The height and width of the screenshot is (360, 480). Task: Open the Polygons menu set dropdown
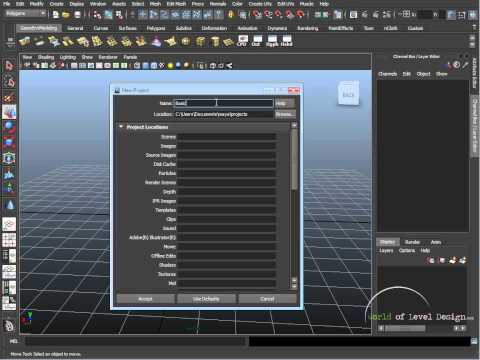[26, 14]
